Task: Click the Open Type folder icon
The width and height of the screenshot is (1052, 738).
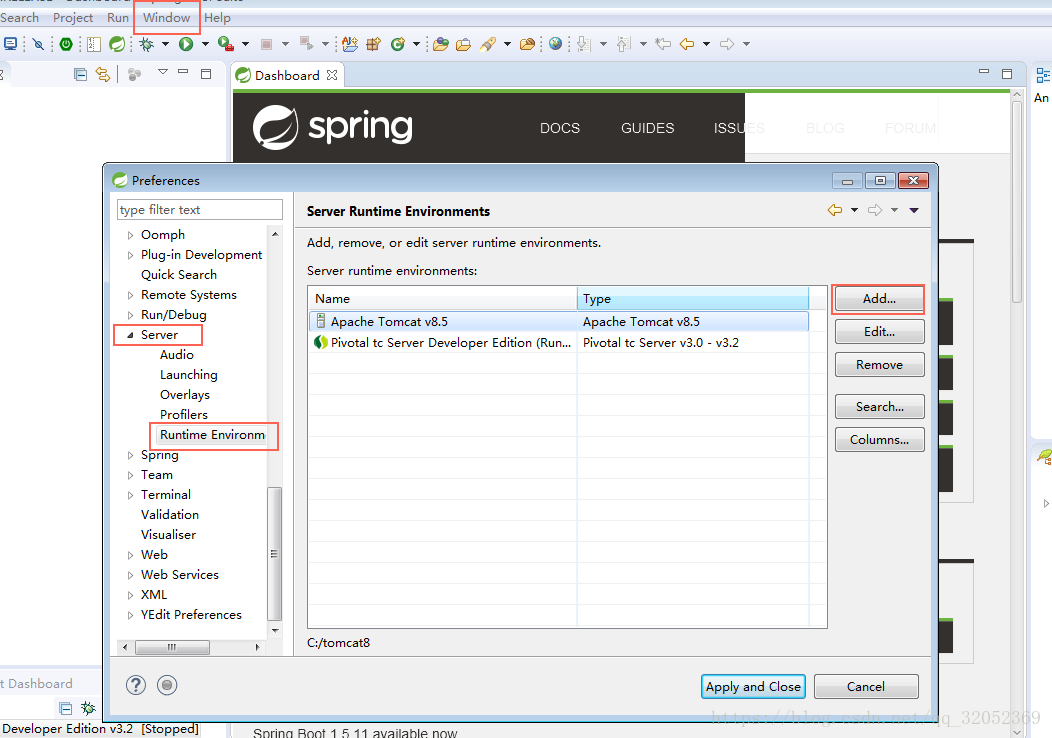Action: tap(440, 44)
